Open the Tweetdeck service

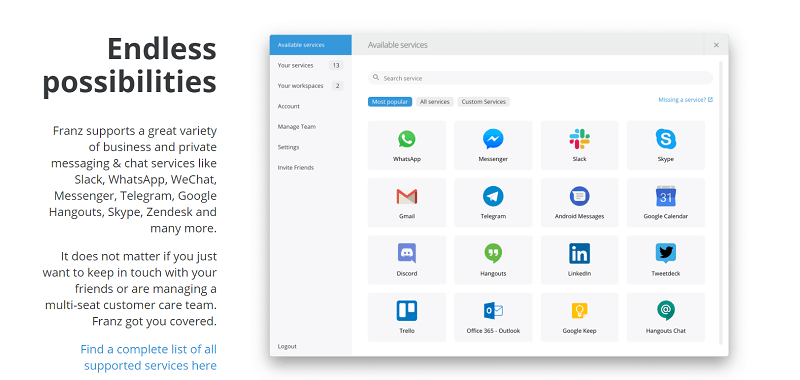666,260
